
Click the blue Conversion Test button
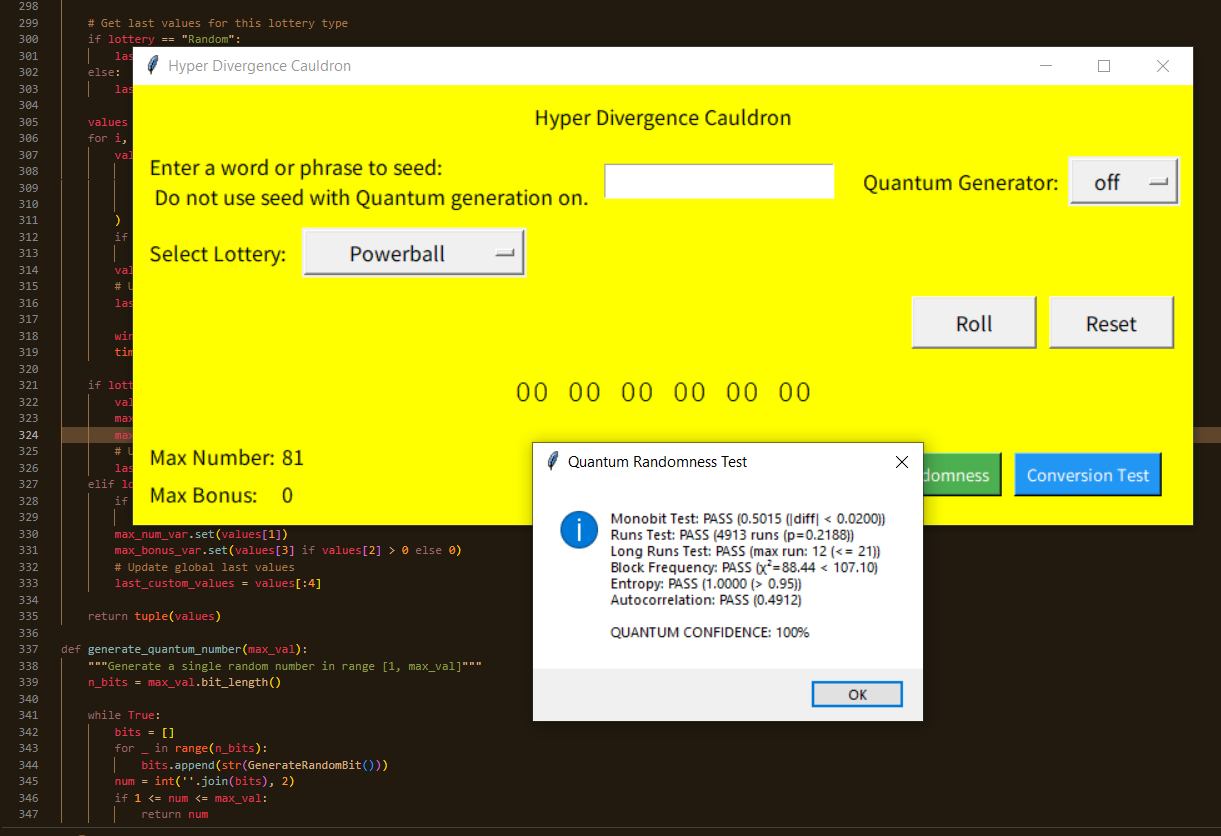tap(1088, 475)
